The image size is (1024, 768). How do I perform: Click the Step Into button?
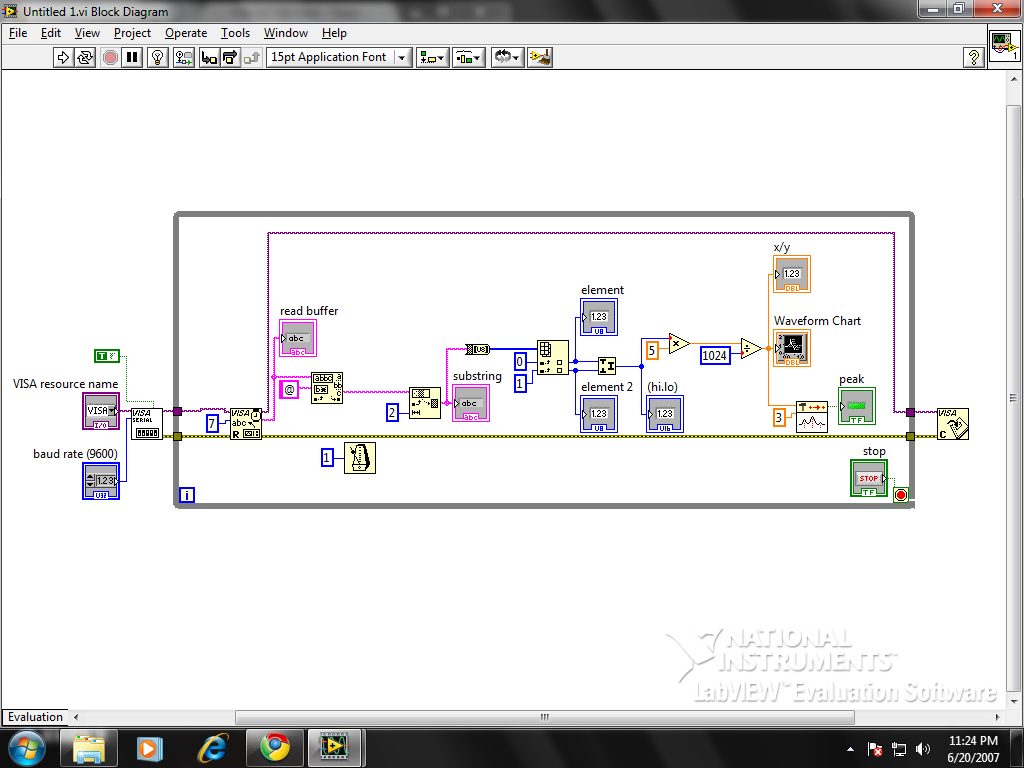pos(208,57)
